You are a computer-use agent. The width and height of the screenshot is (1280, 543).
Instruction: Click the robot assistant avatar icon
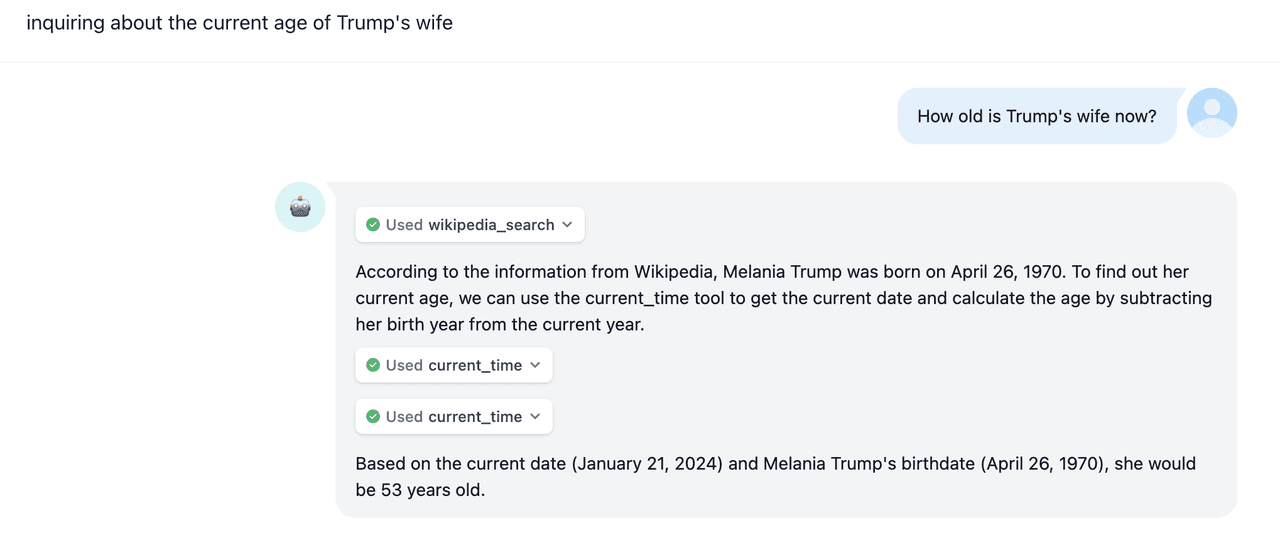coord(300,207)
